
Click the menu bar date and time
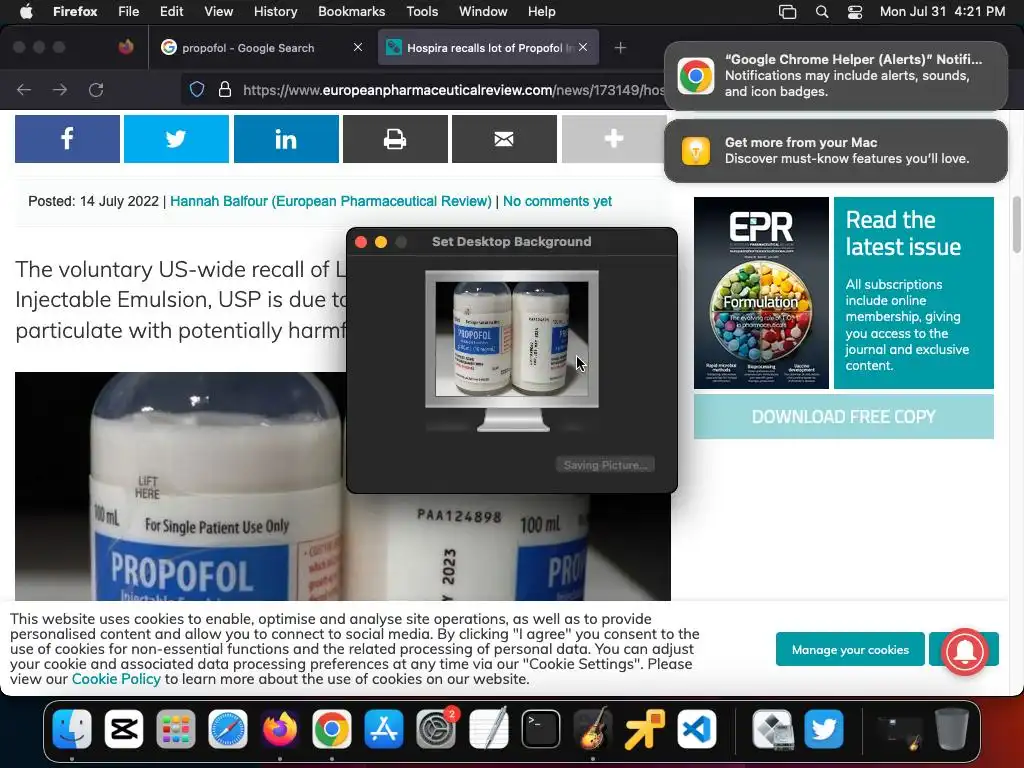coord(942,12)
